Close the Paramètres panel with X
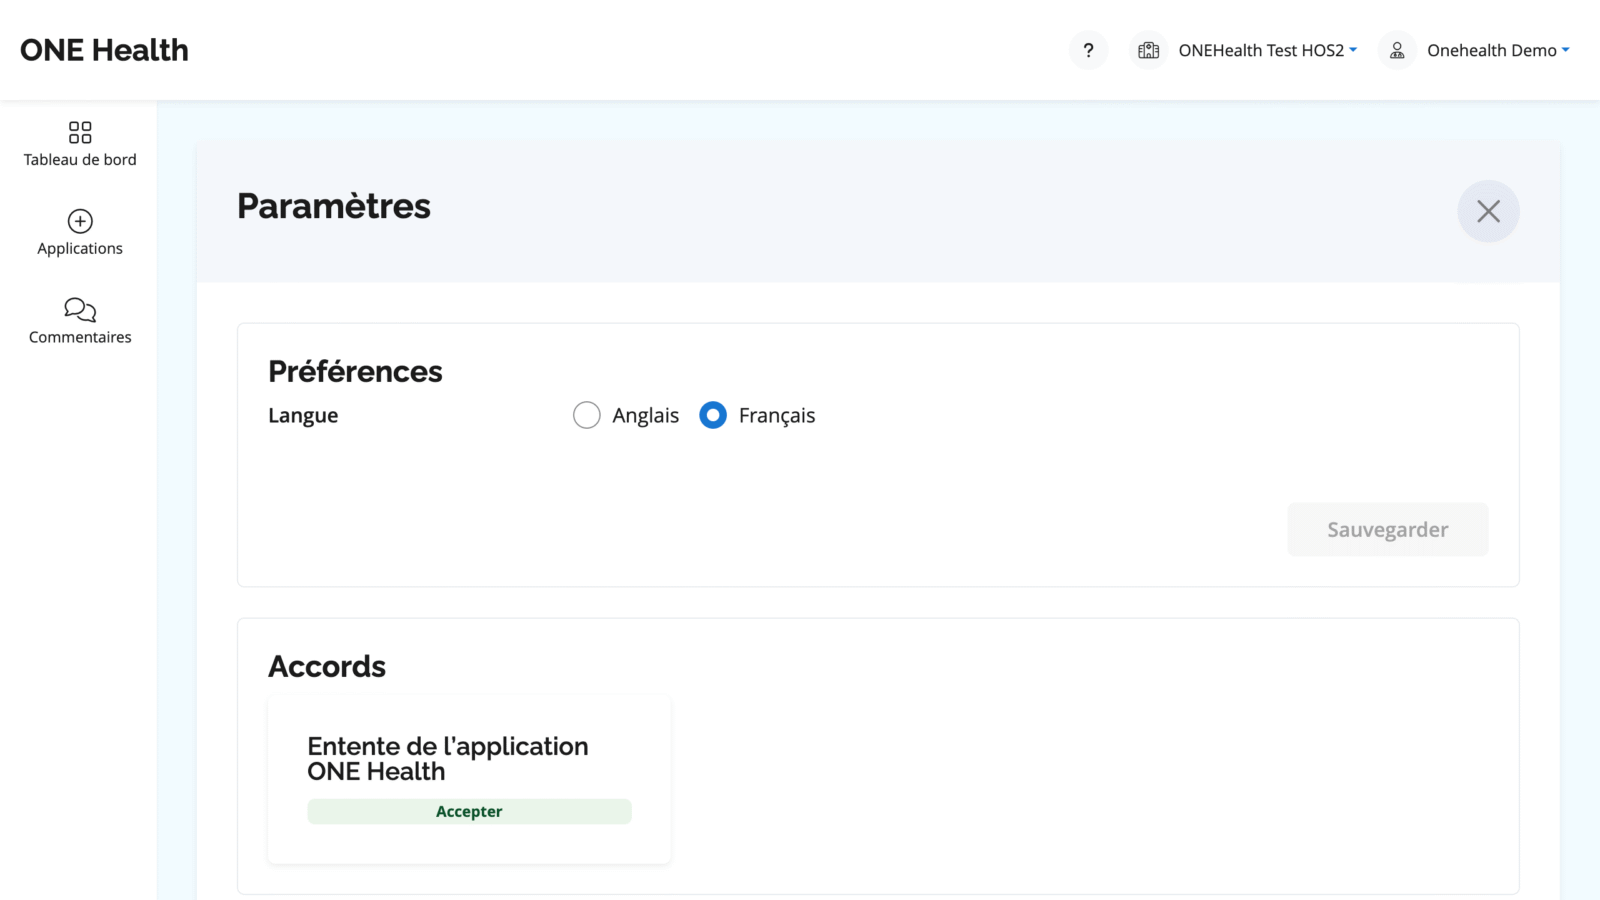1600x900 pixels. tap(1488, 211)
